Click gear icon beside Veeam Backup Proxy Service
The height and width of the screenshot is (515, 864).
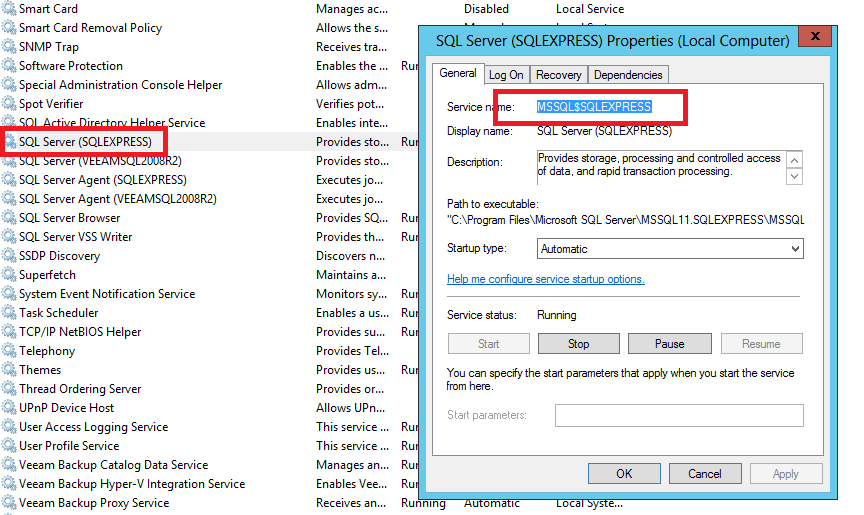(9, 503)
